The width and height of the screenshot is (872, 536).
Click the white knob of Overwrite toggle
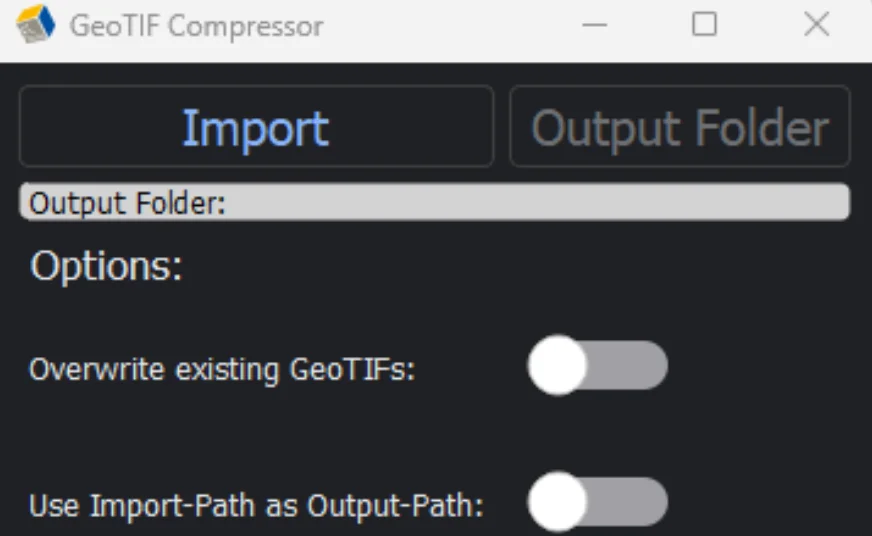click(557, 365)
